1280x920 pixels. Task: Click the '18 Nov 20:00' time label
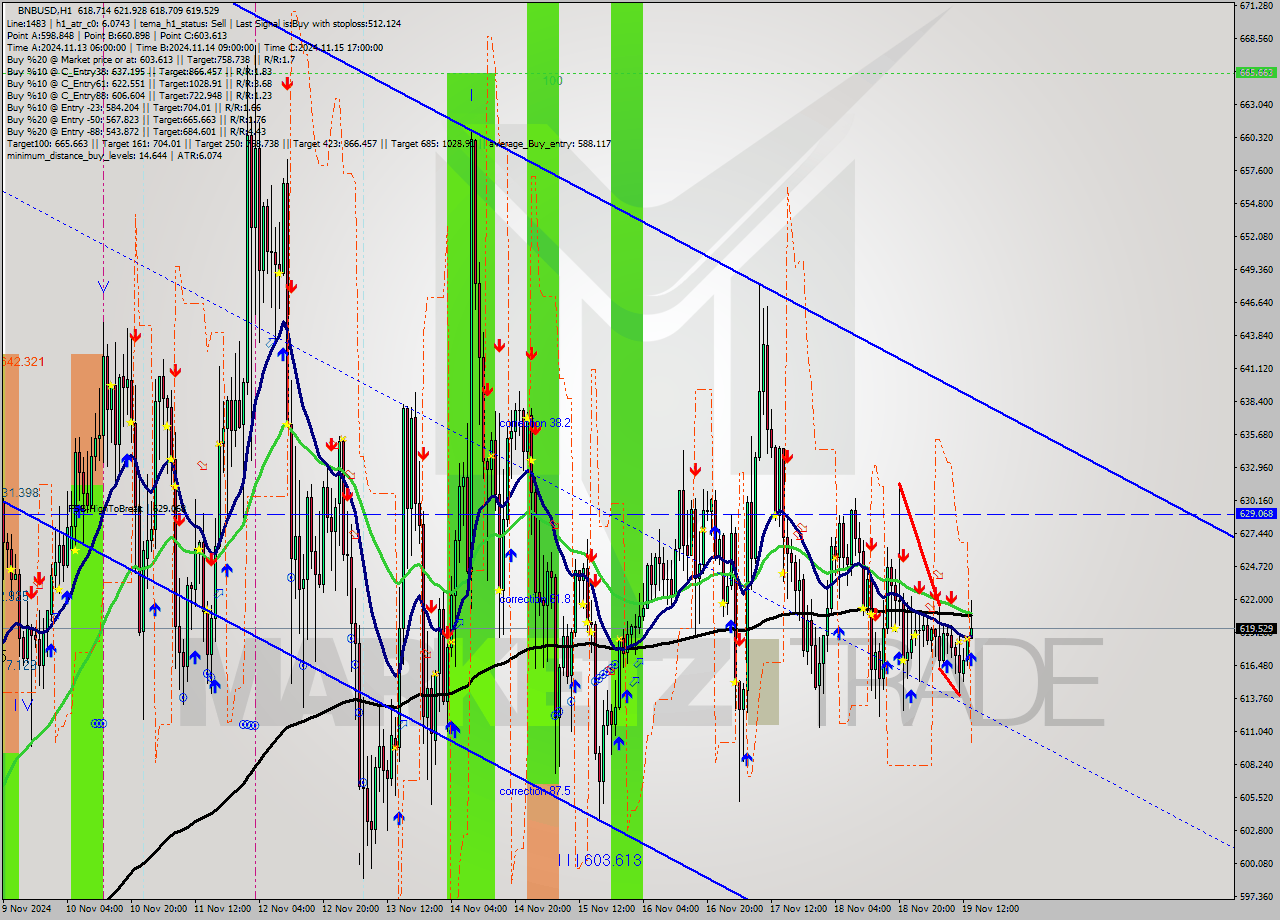[926, 909]
